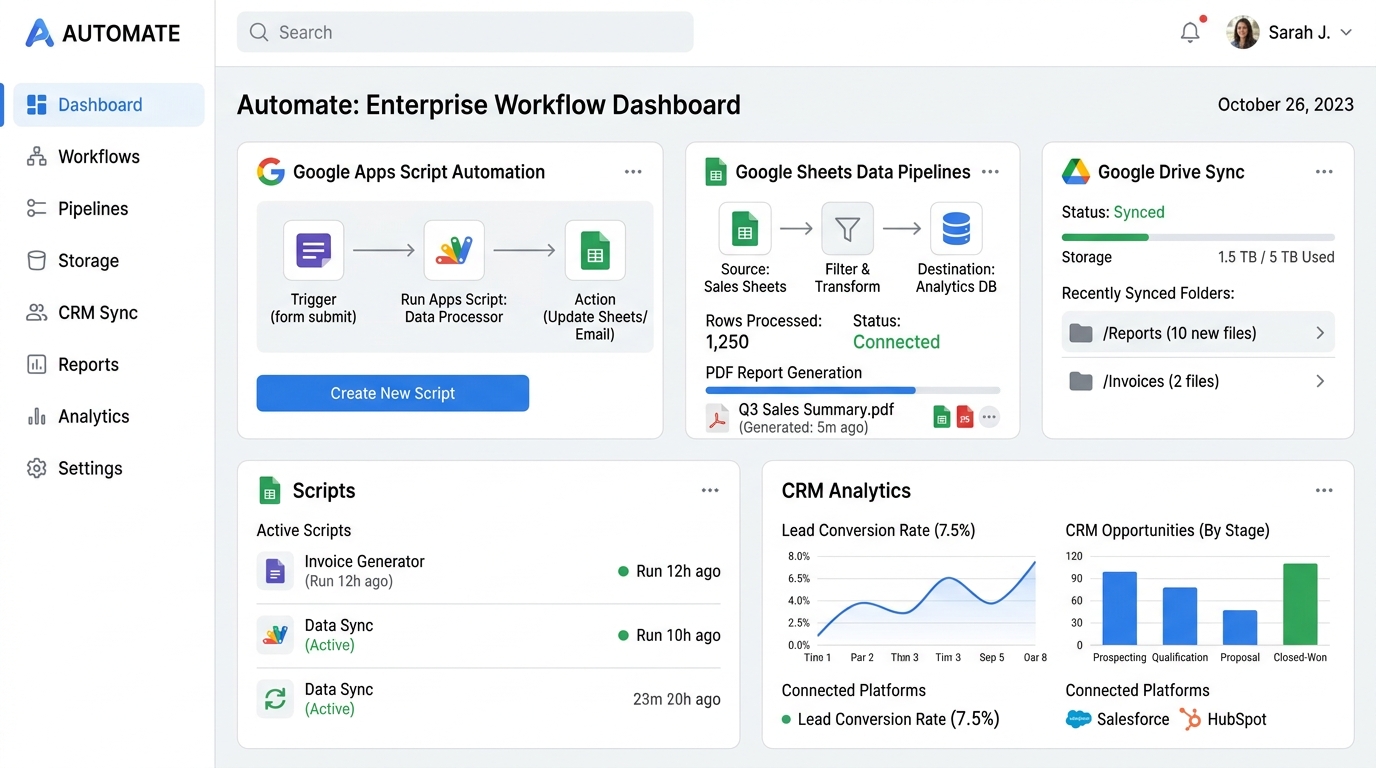This screenshot has height=768, width=1376.
Task: Click the Lead Conversion Rate line chart
Action: pyautogui.click(x=926, y=600)
